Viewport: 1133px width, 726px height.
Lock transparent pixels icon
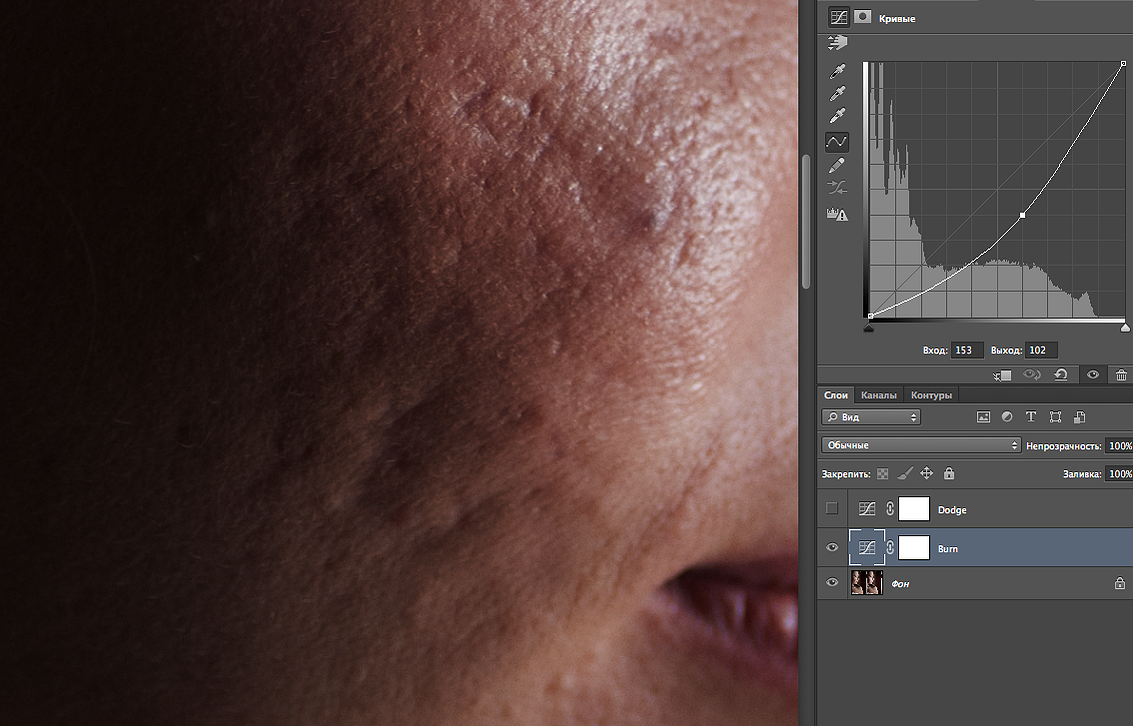point(882,474)
